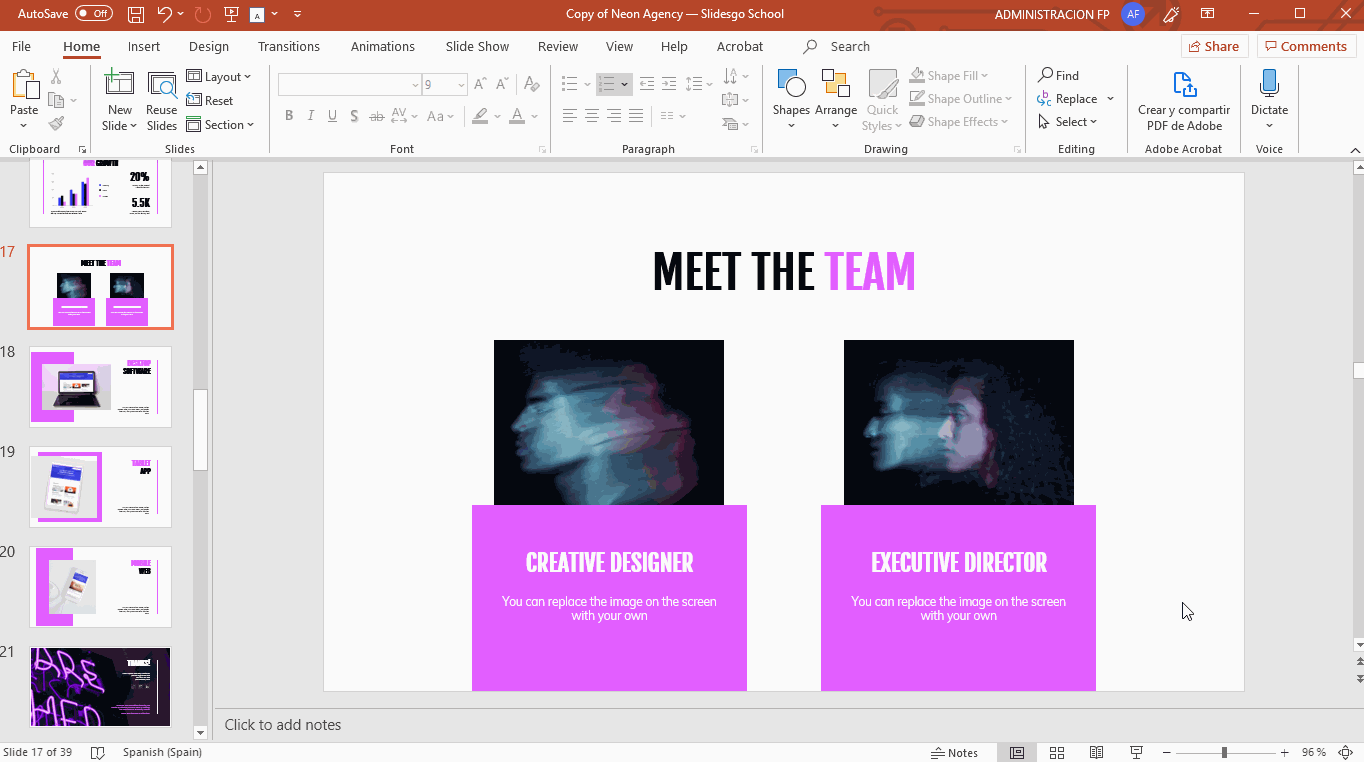Apply Italic formatting
1364x762 pixels.
click(310, 116)
